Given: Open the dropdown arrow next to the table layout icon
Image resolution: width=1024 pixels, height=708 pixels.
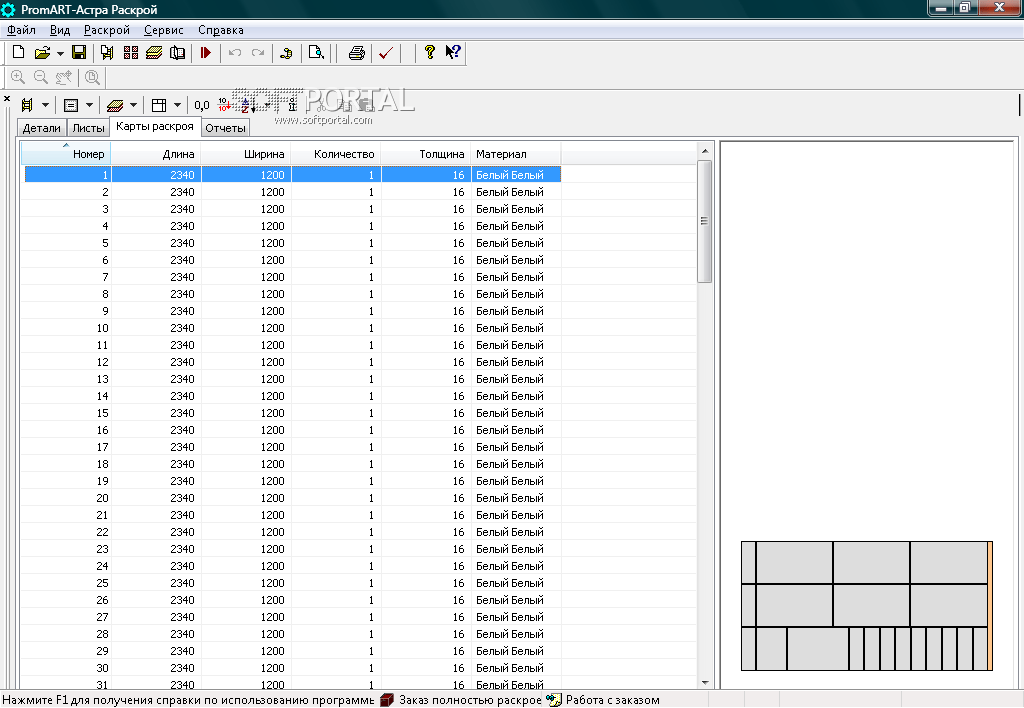Looking at the screenshot, I should tap(178, 105).
